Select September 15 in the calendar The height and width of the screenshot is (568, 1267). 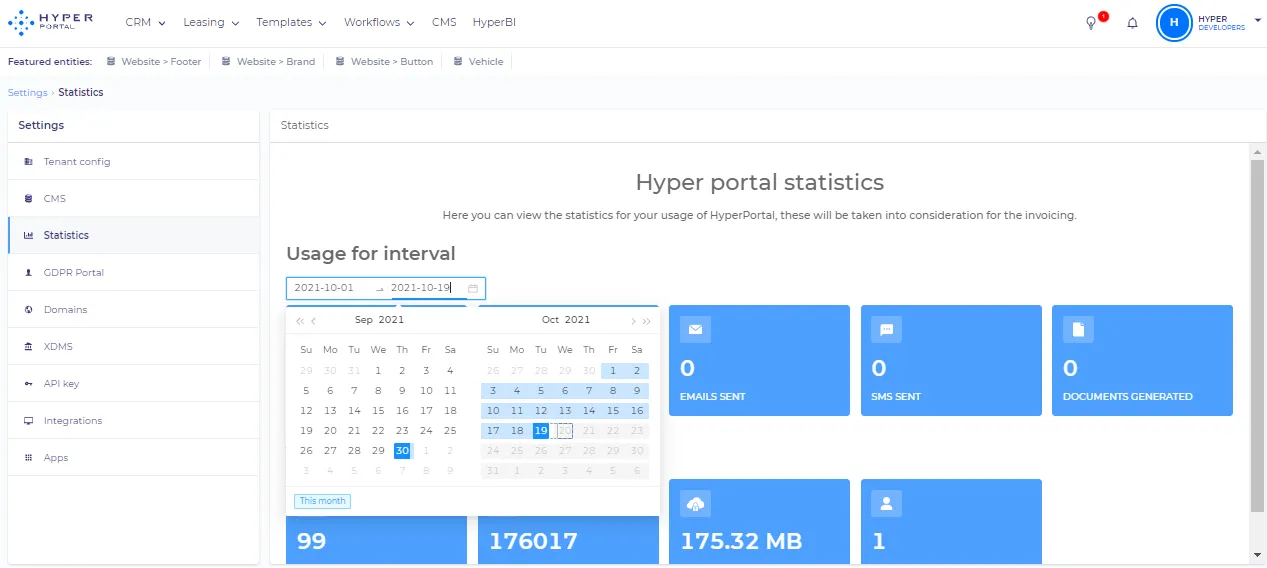[x=378, y=411]
